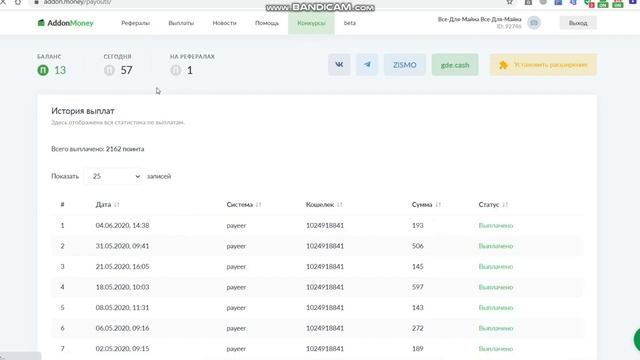Image resolution: width=640 pixels, height=360 pixels.
Task: Bookmark page with the star icon
Action: coord(509,2)
